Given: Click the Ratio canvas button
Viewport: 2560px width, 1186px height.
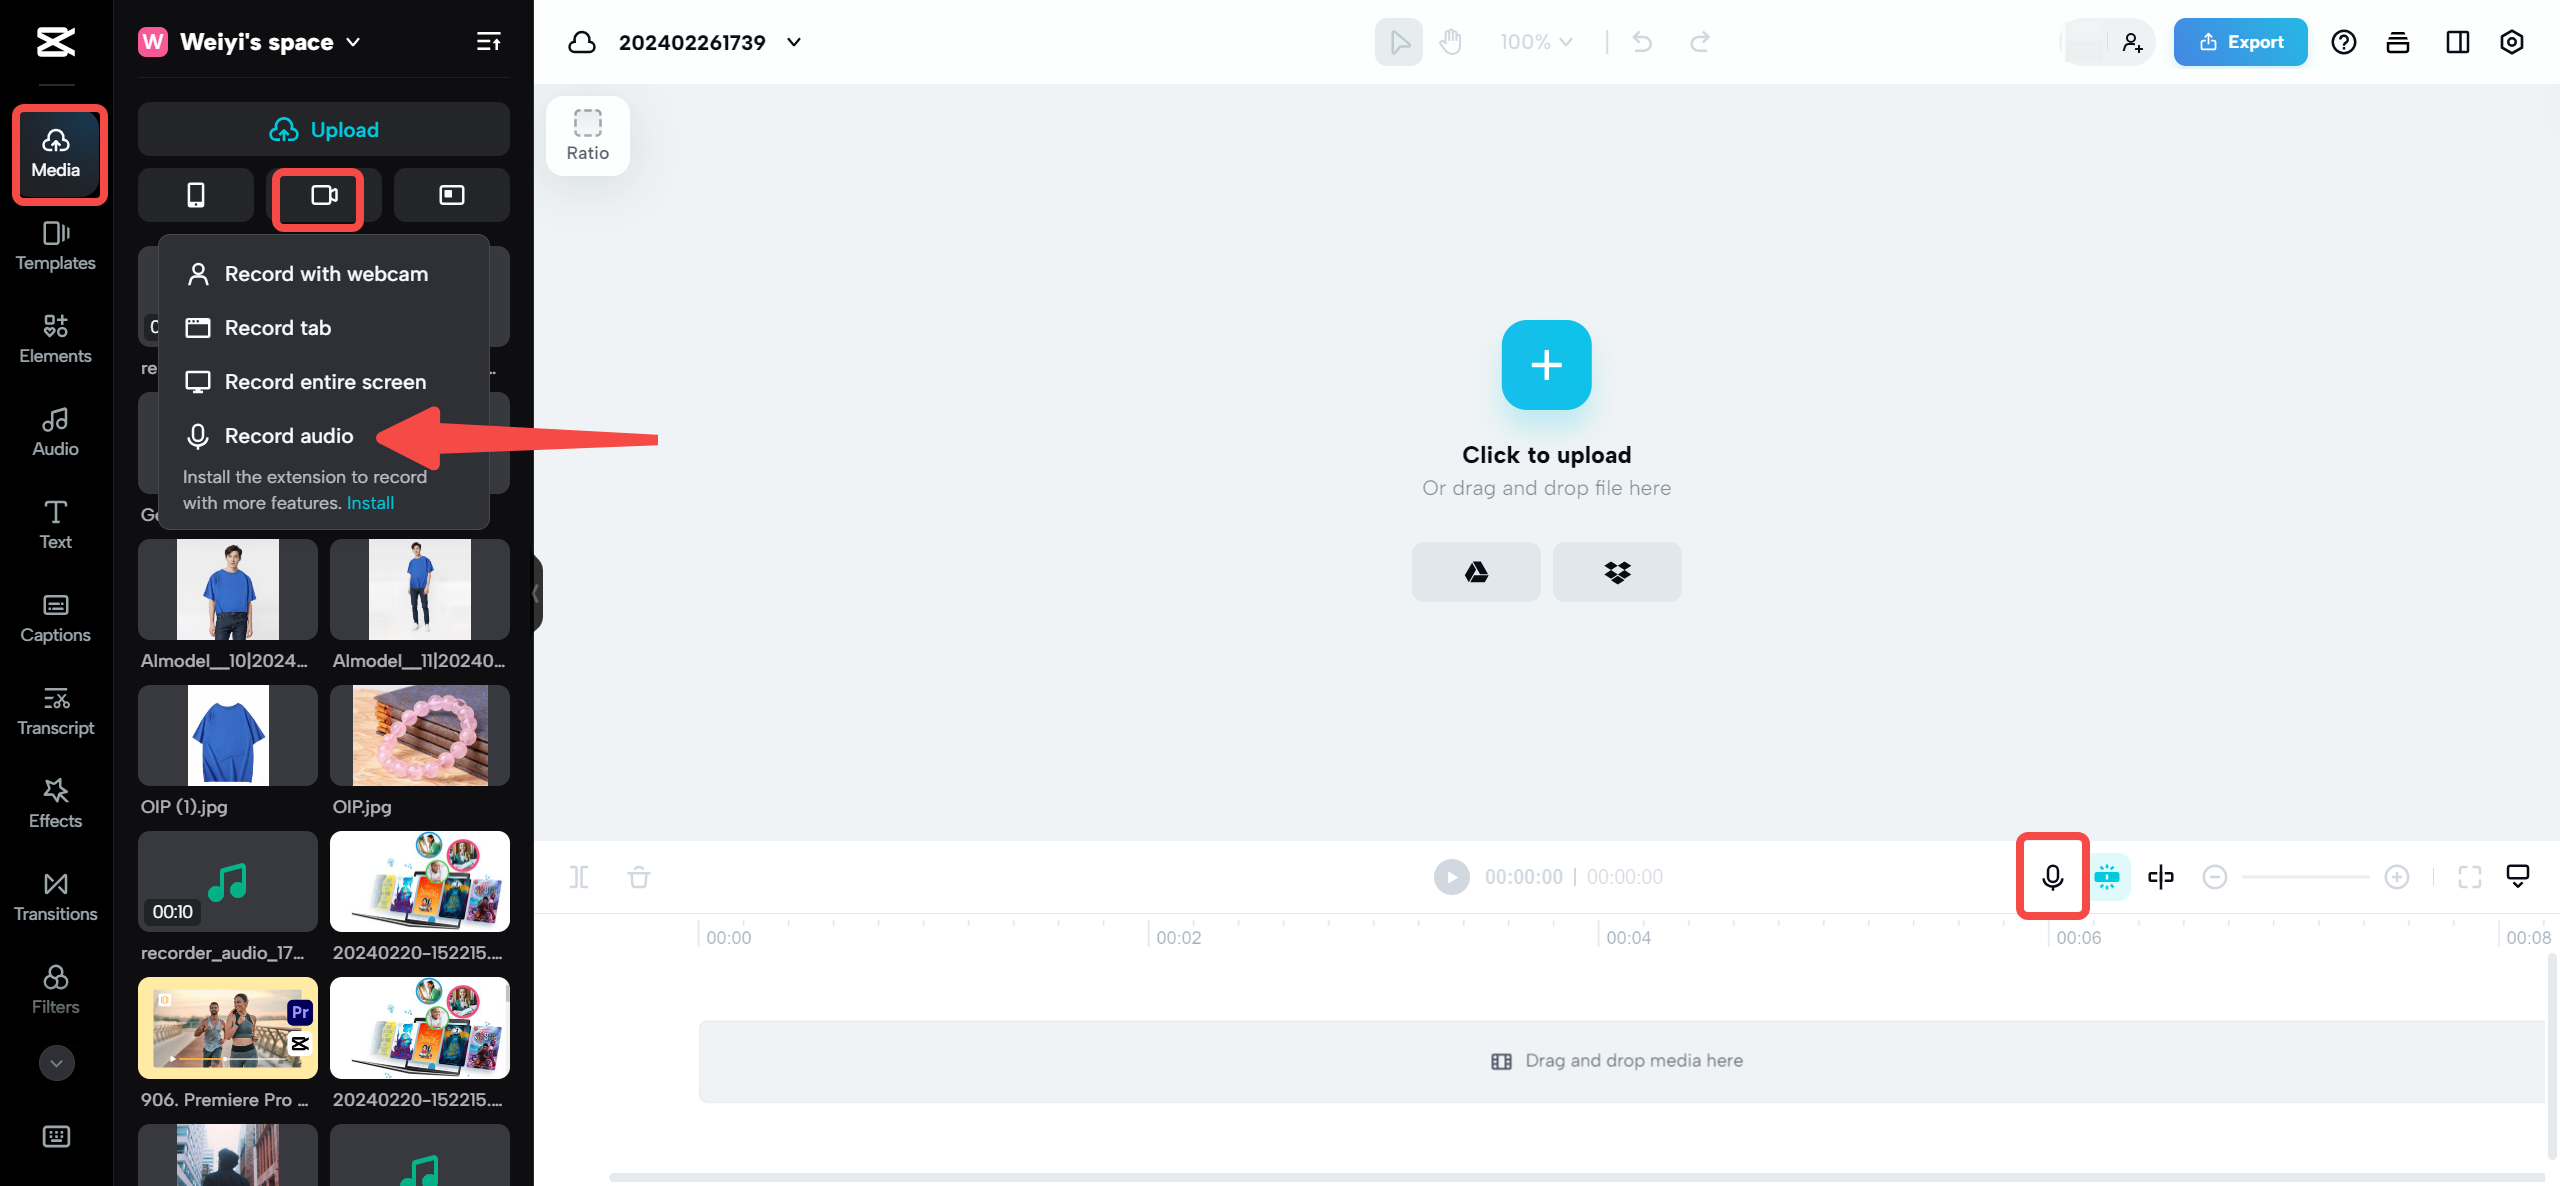Looking at the screenshot, I should pyautogui.click(x=587, y=135).
